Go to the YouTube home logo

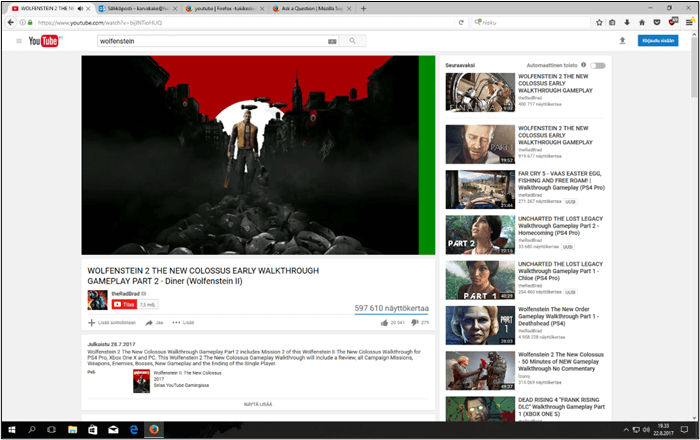tap(44, 41)
